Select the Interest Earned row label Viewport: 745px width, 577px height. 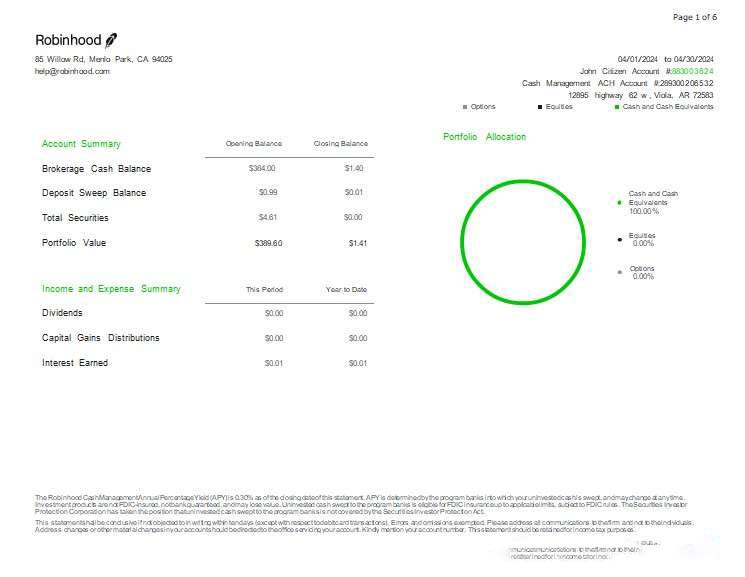pos(75,363)
